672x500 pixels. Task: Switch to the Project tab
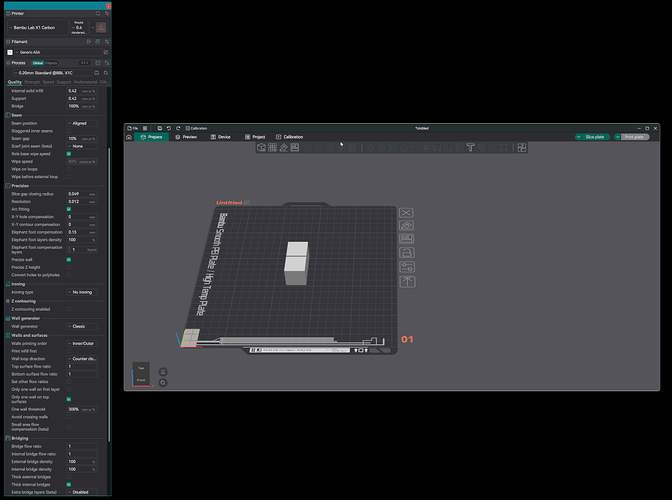(255, 137)
